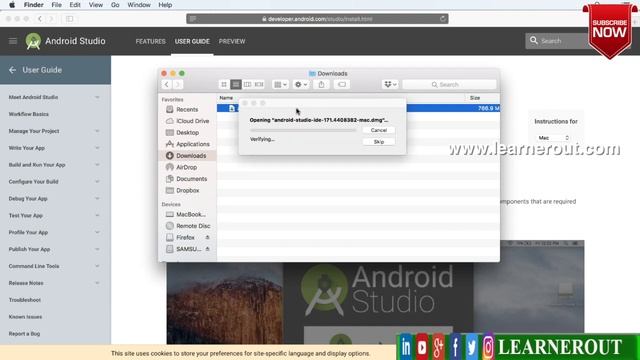Switch Finder to list view
This screenshot has height=360, width=640.
(x=236, y=84)
